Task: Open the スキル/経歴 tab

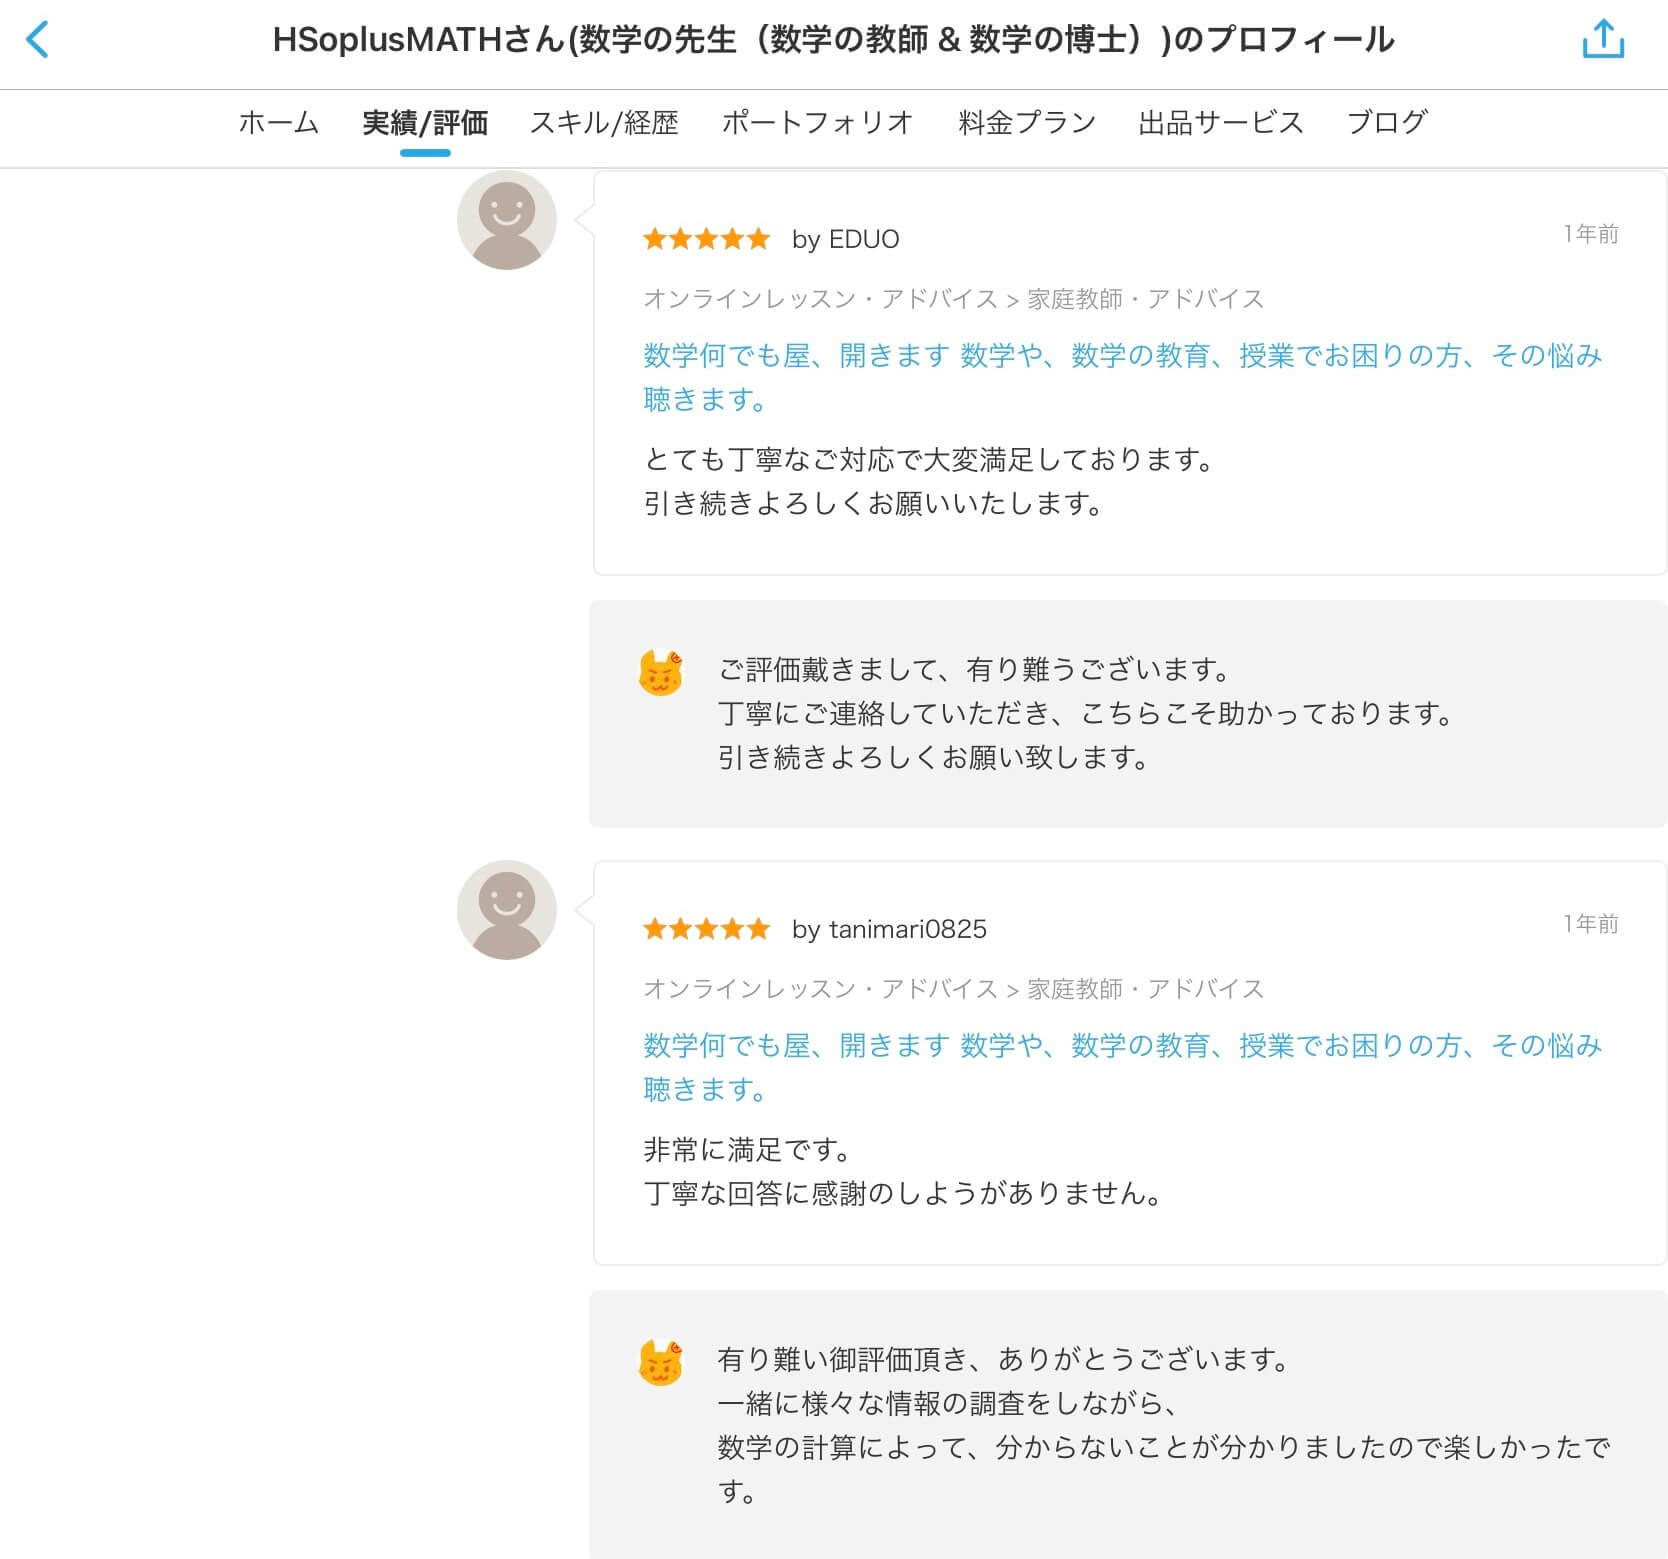Action: pos(604,123)
